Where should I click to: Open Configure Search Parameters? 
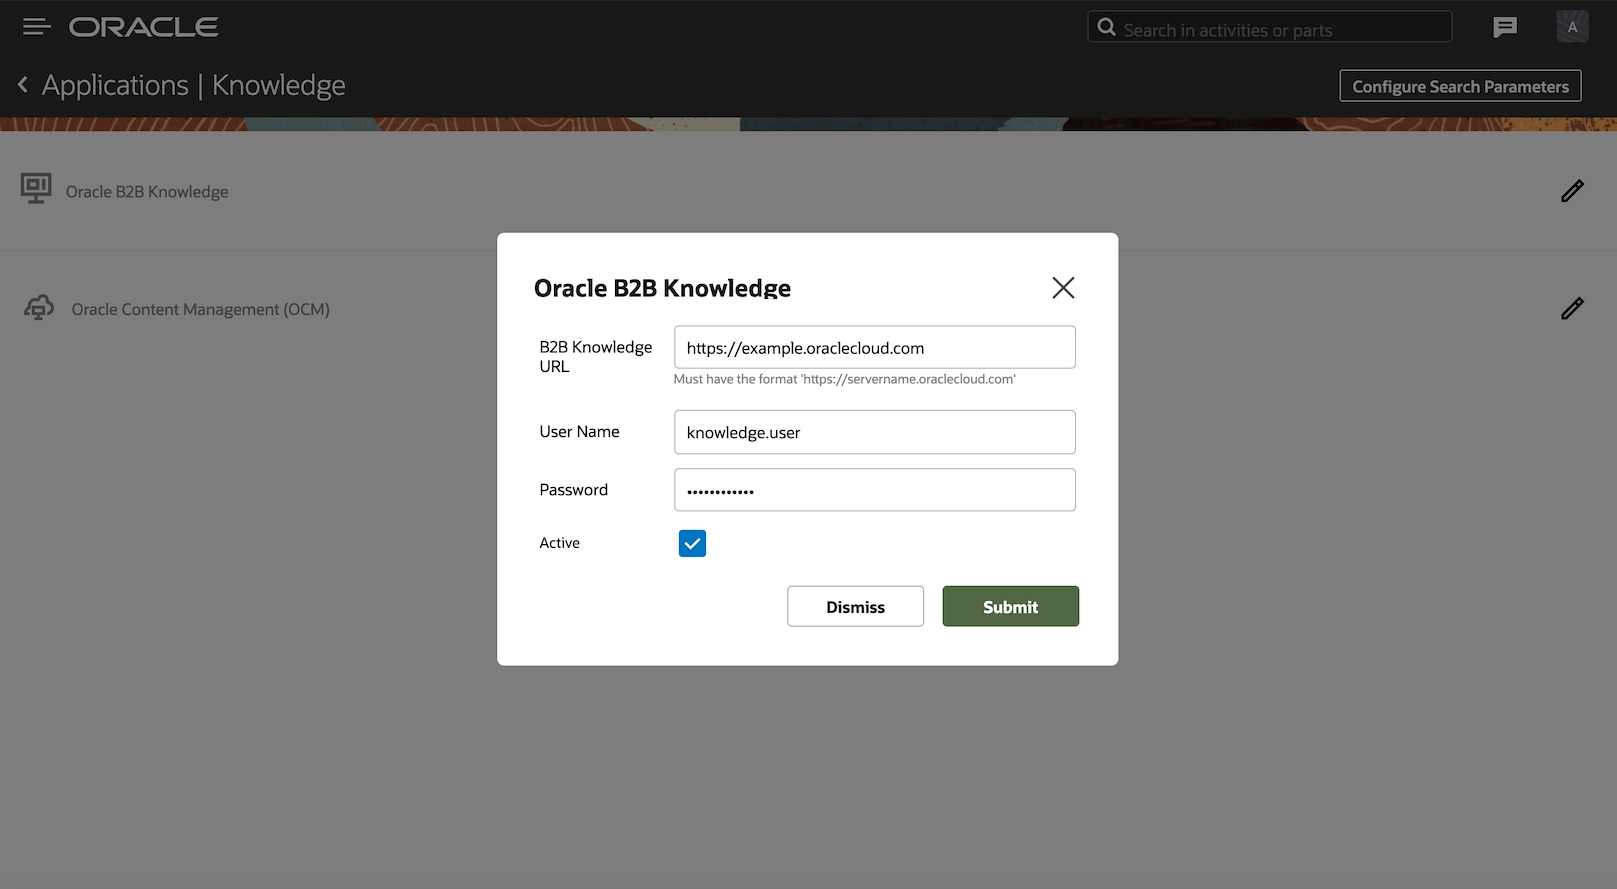[x=1460, y=86]
